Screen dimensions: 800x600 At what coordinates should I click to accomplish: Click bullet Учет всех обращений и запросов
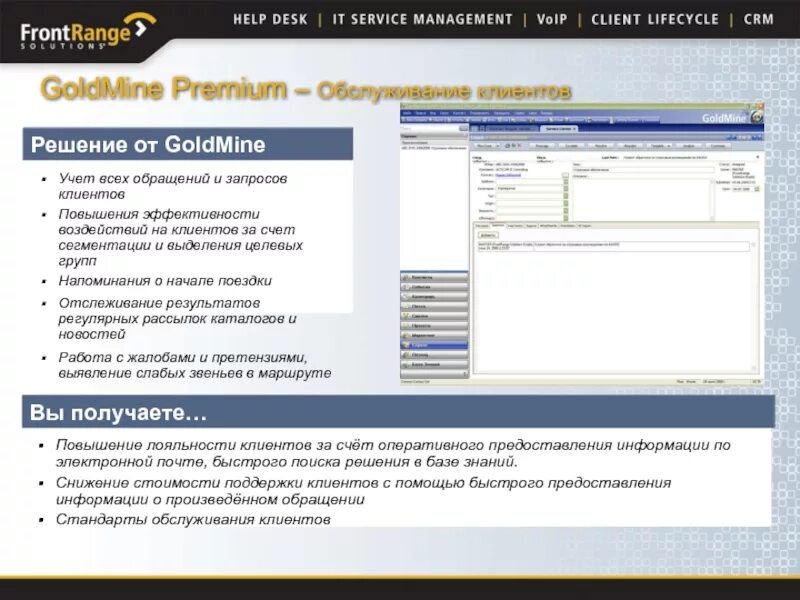(x=173, y=186)
